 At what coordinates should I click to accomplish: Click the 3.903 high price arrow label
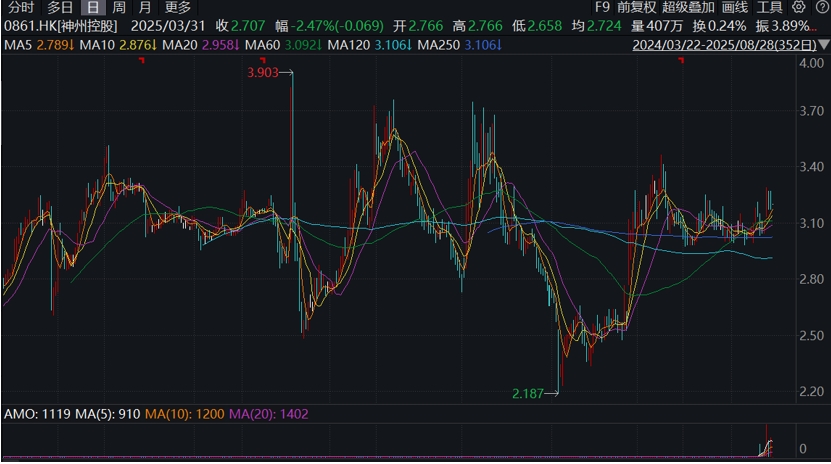(x=270, y=73)
